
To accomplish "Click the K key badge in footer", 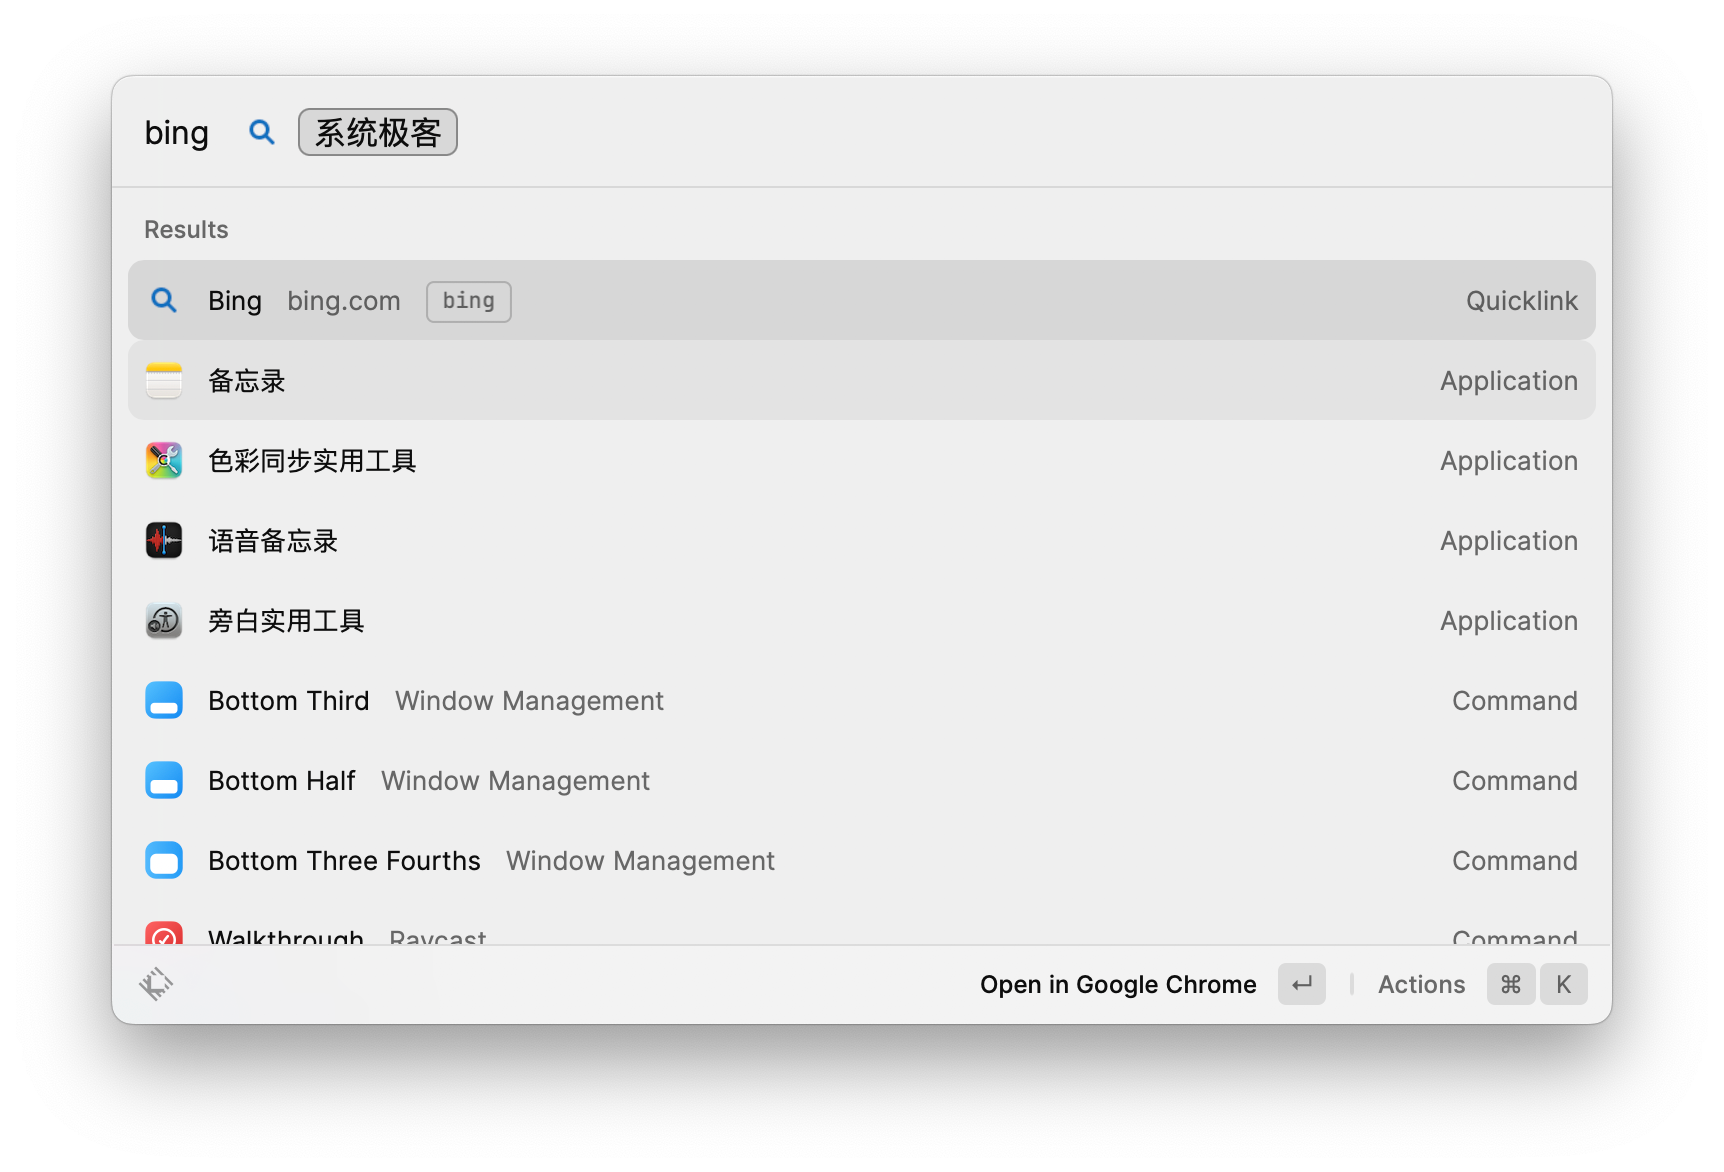I will coord(1564,984).
